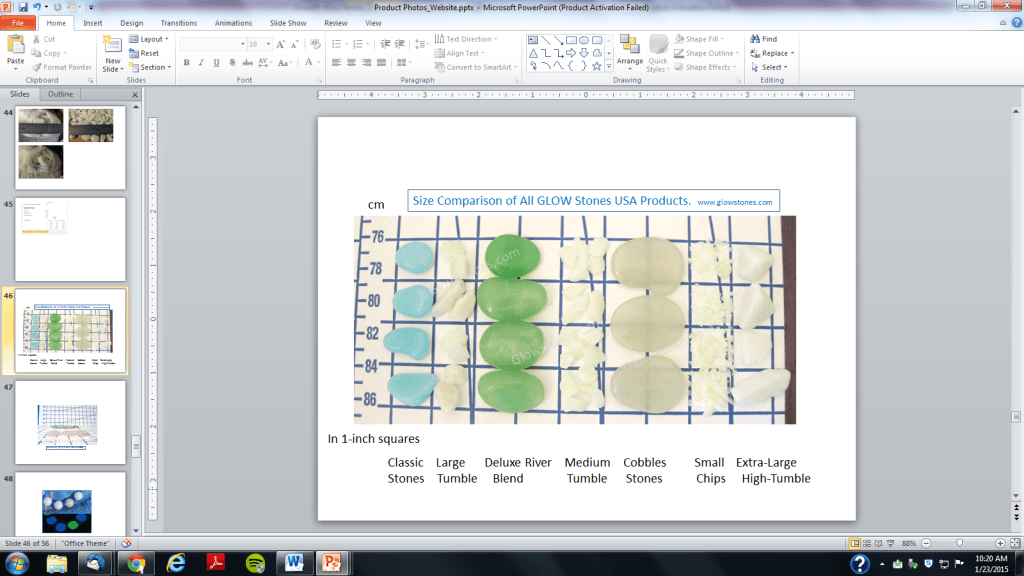This screenshot has height=576, width=1024.
Task: Open Spotify from the taskbar
Action: coord(255,563)
